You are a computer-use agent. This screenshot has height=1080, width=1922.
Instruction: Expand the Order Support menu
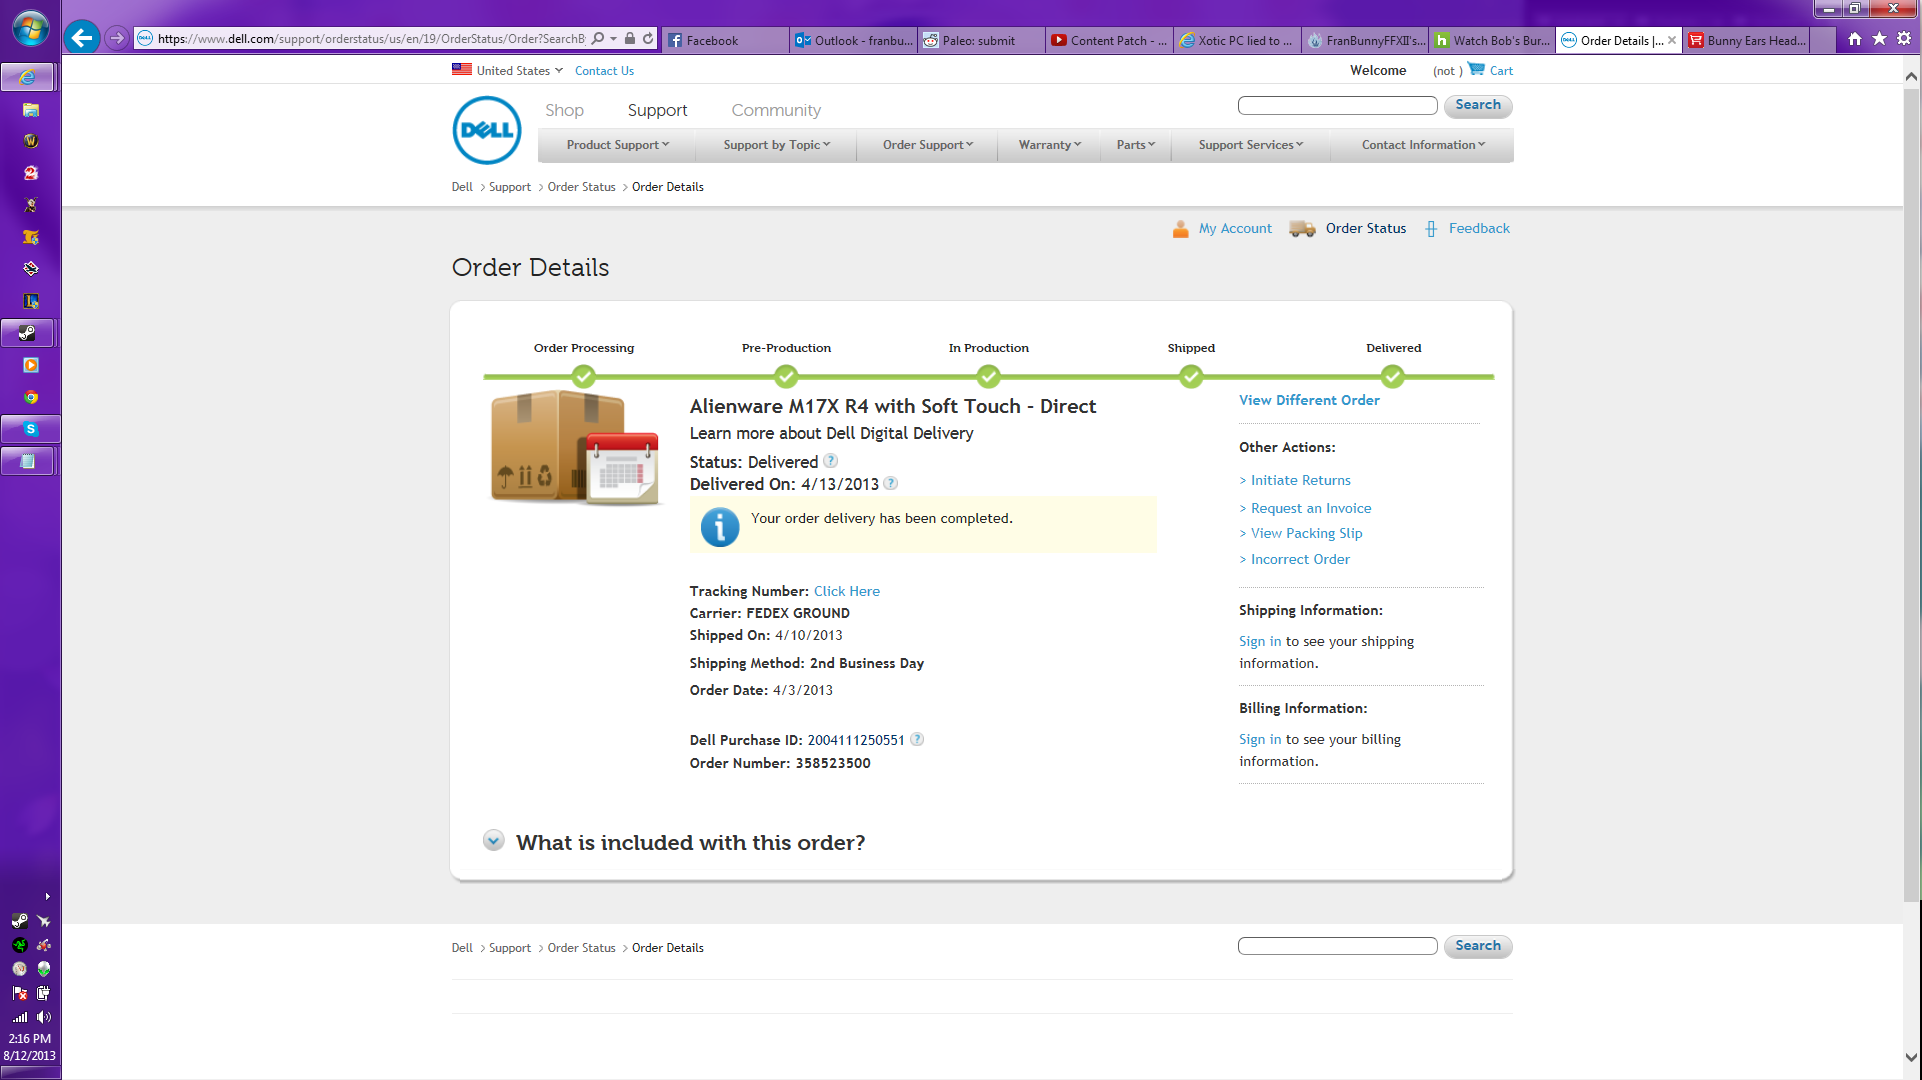pyautogui.click(x=927, y=145)
